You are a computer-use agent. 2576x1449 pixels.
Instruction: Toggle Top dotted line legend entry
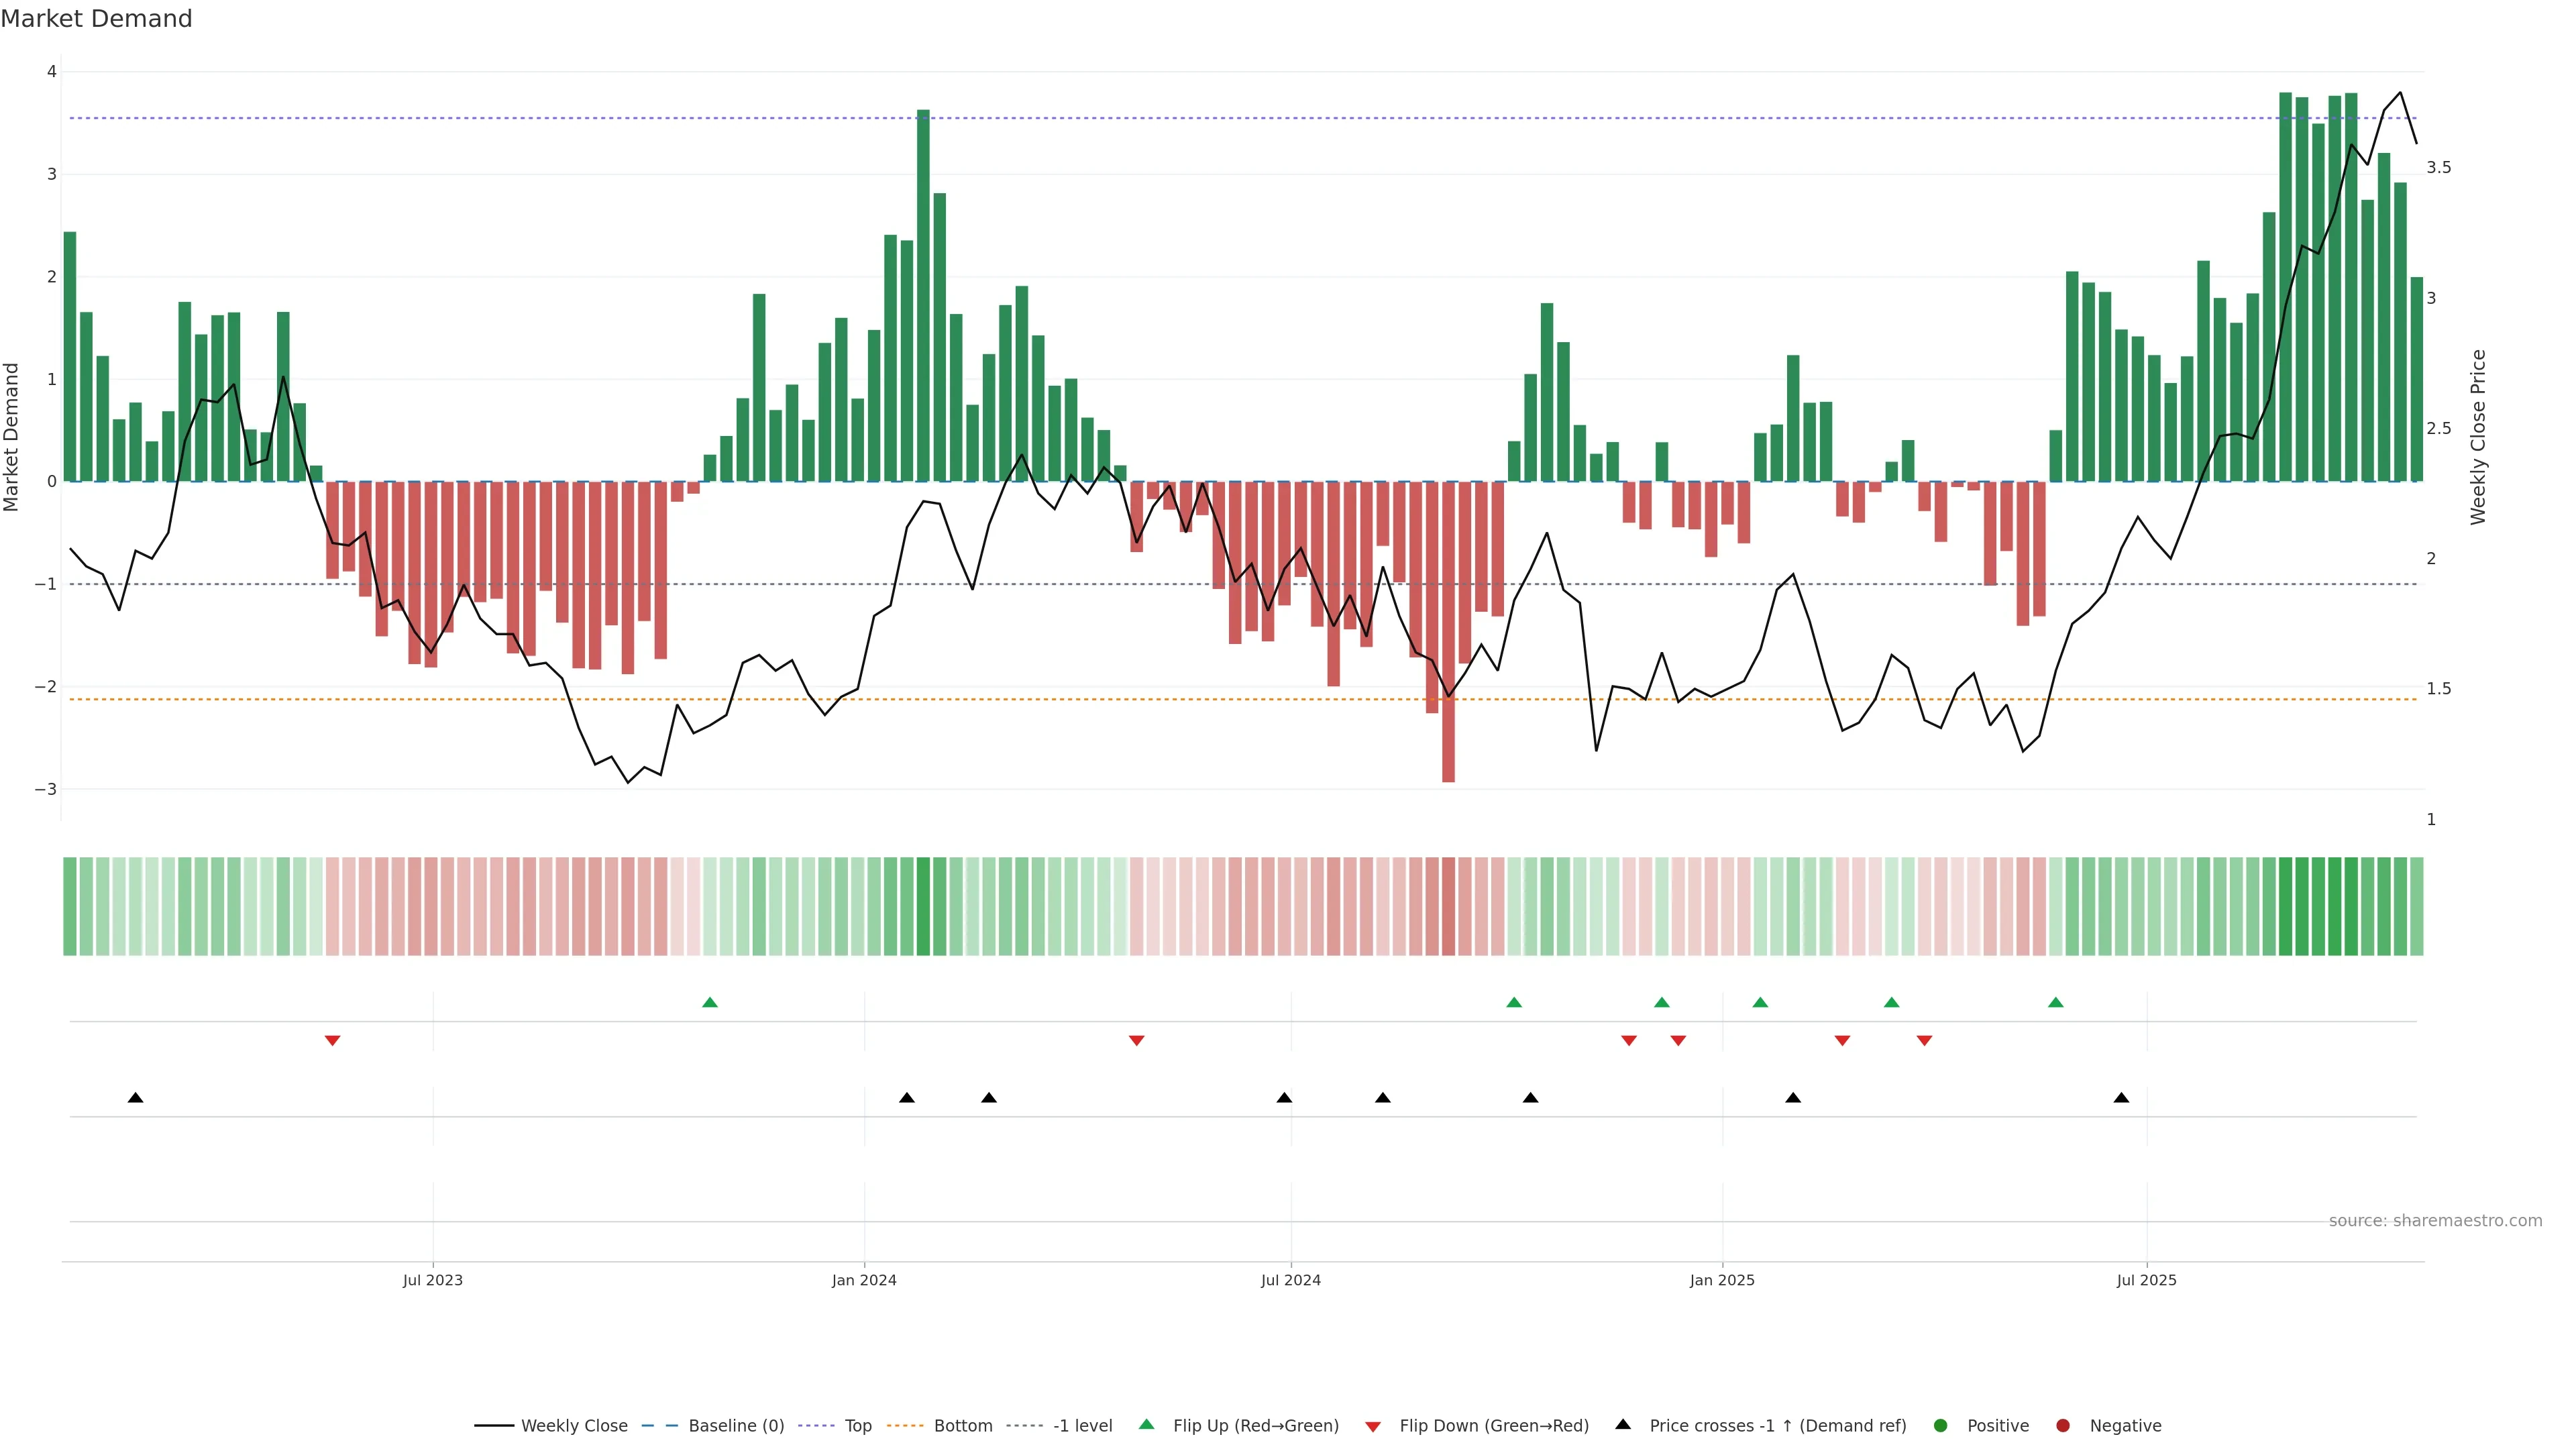pos(857,1425)
